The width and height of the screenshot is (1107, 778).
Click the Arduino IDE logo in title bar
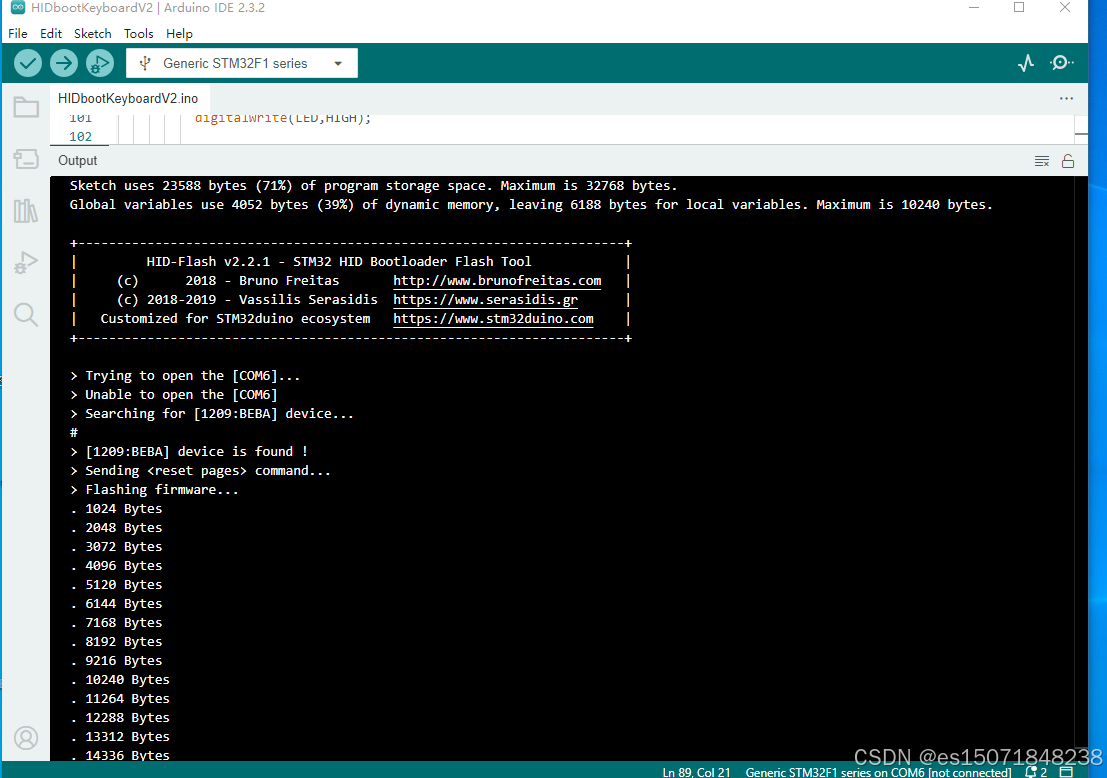point(18,8)
